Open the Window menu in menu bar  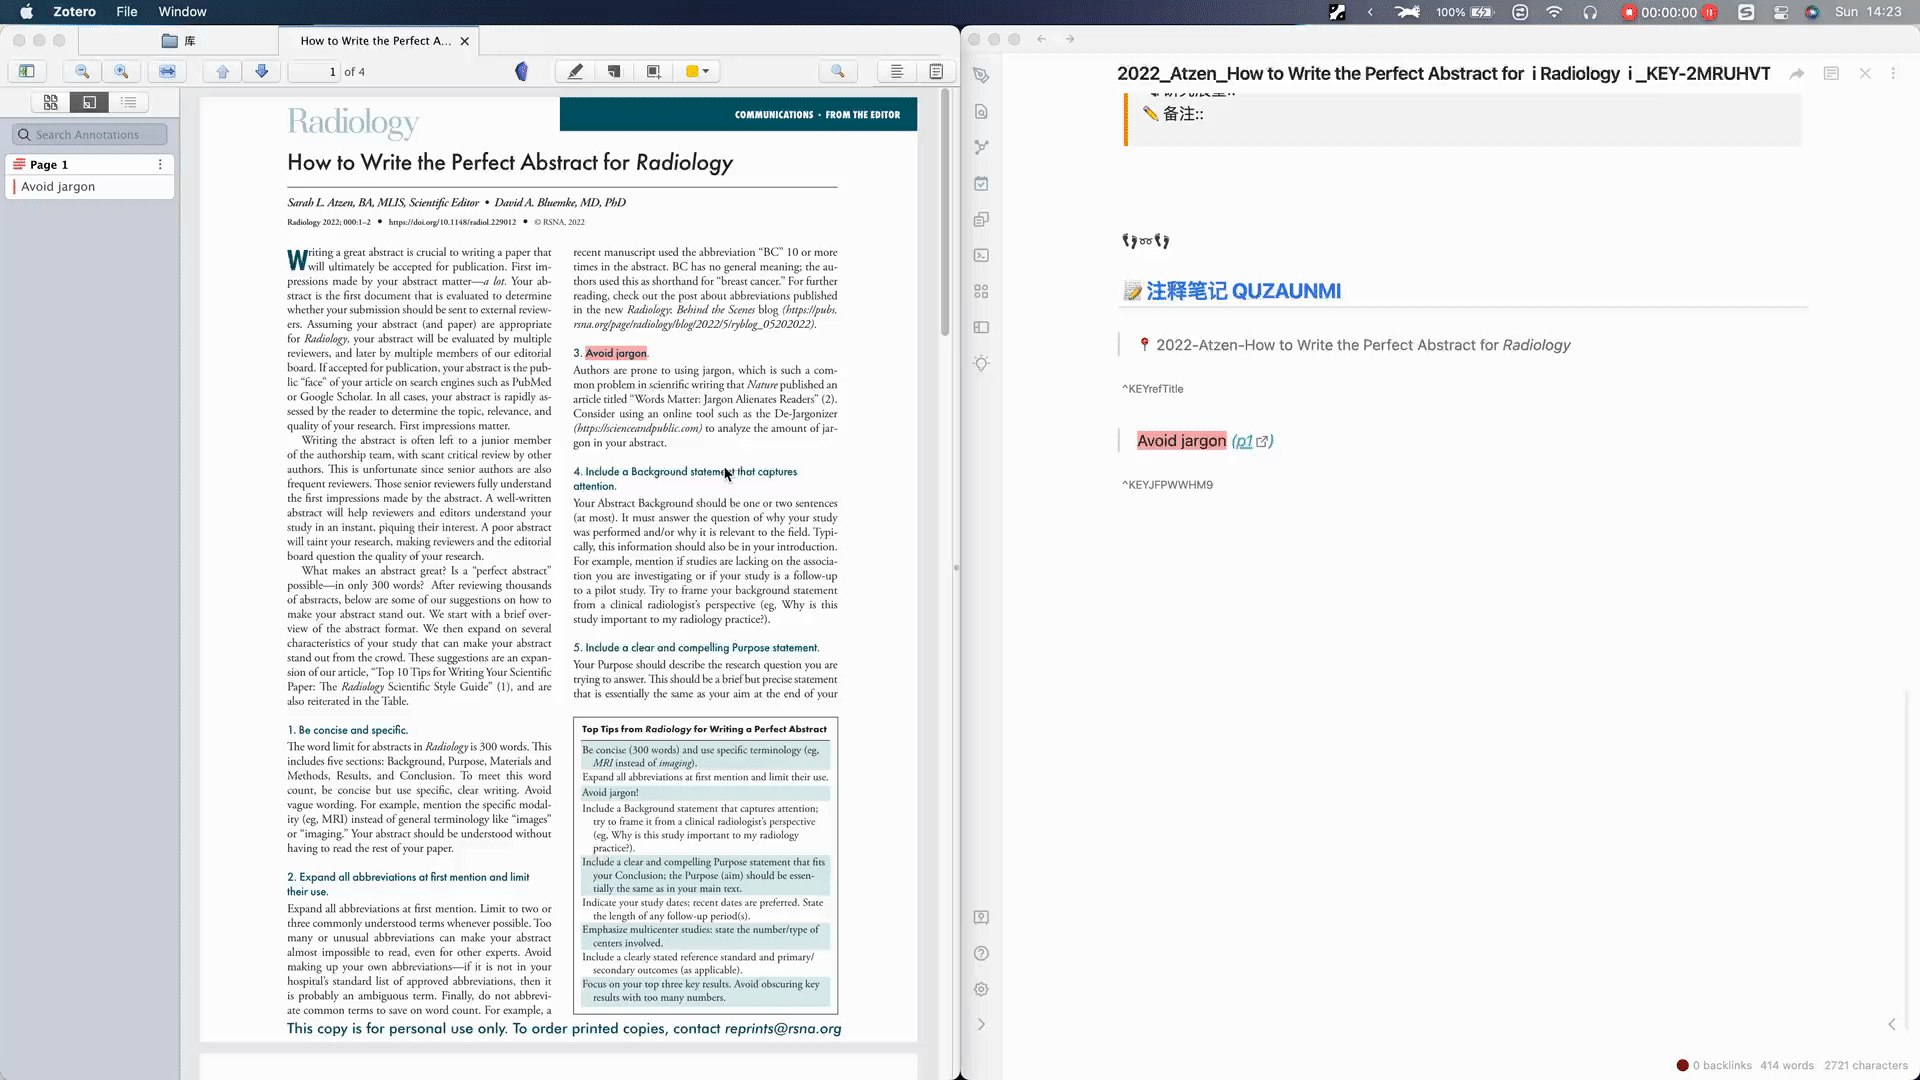182,12
